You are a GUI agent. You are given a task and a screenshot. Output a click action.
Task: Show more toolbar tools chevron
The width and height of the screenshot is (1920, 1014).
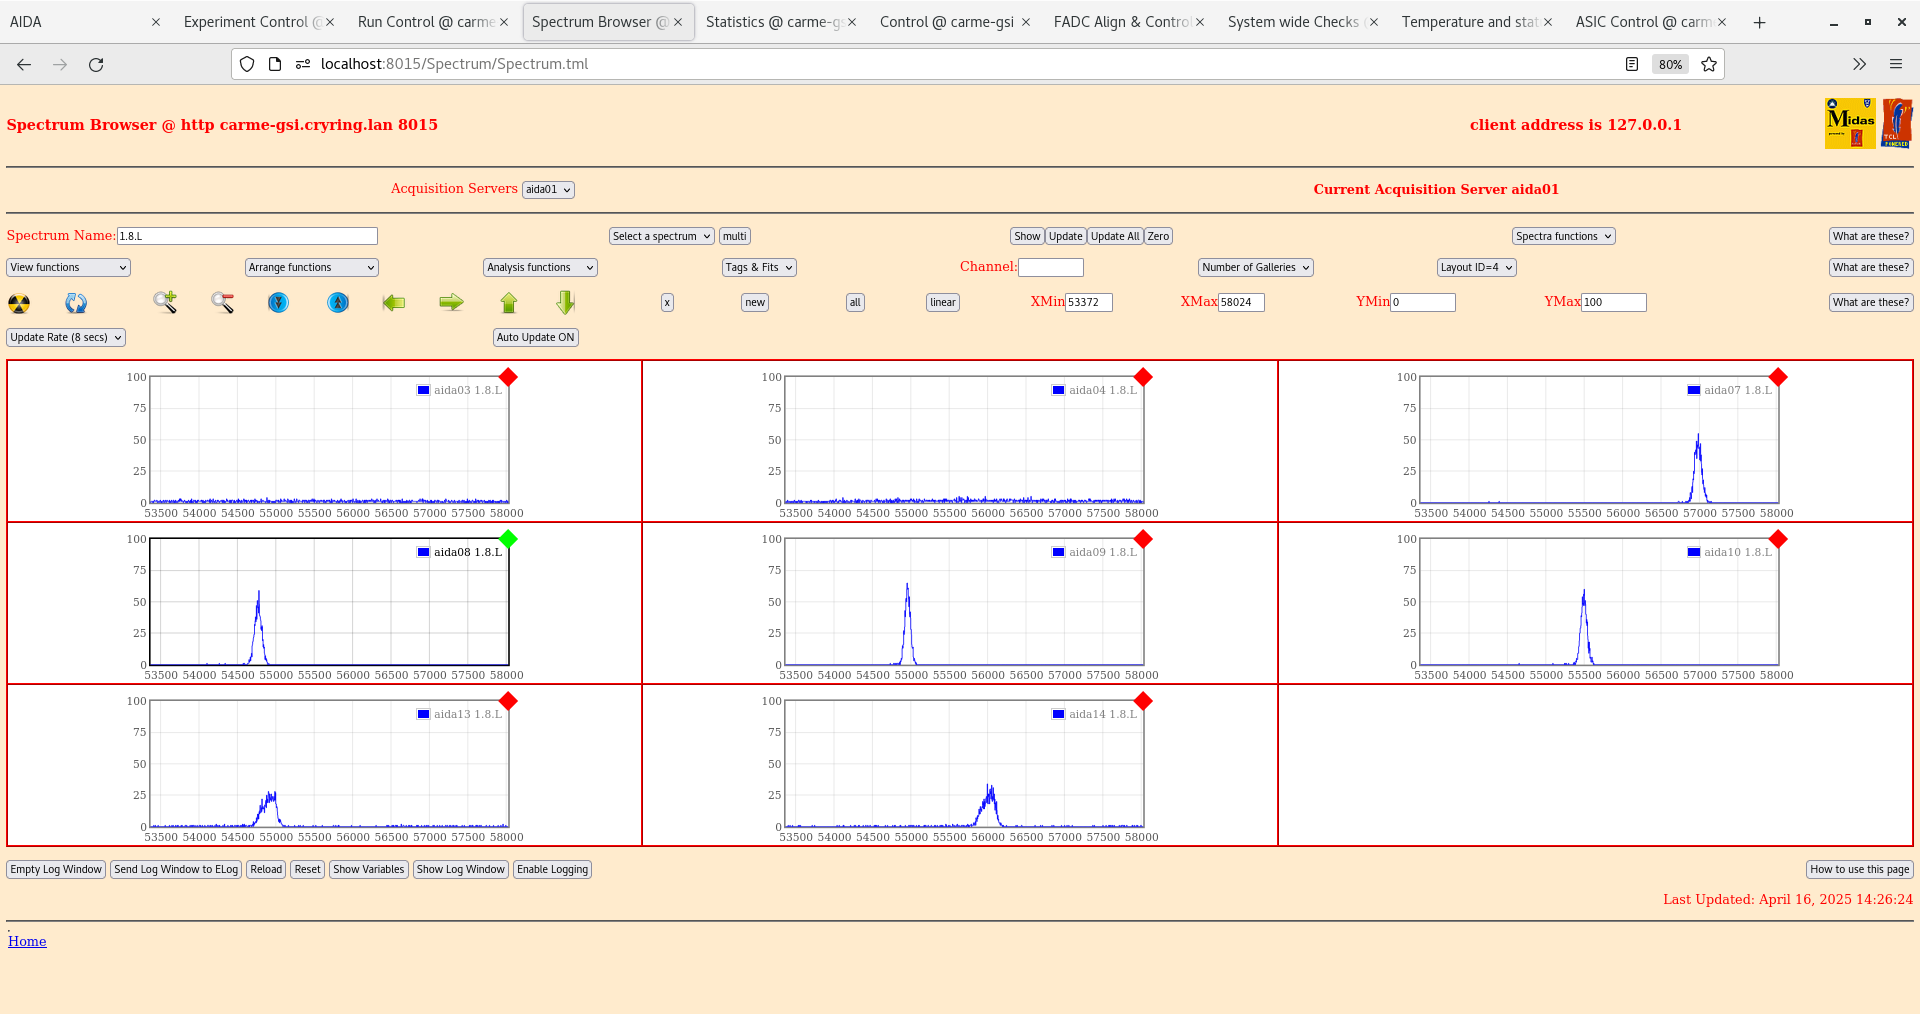point(1859,64)
